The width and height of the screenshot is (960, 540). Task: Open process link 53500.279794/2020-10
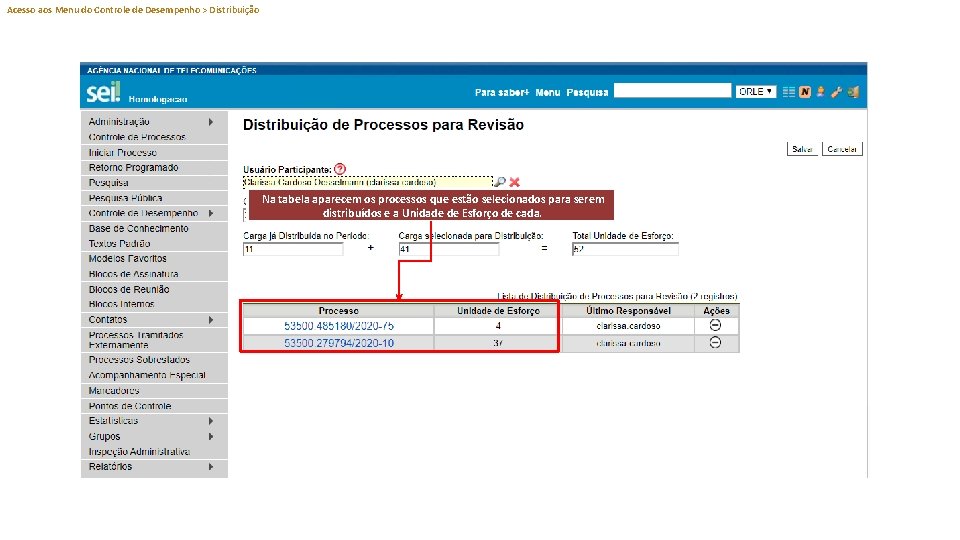[339, 343]
